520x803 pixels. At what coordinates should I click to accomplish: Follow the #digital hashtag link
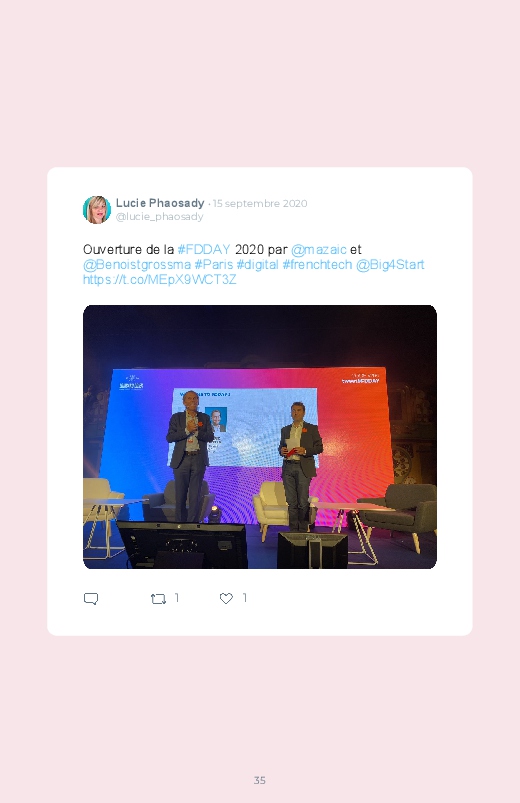point(257,265)
